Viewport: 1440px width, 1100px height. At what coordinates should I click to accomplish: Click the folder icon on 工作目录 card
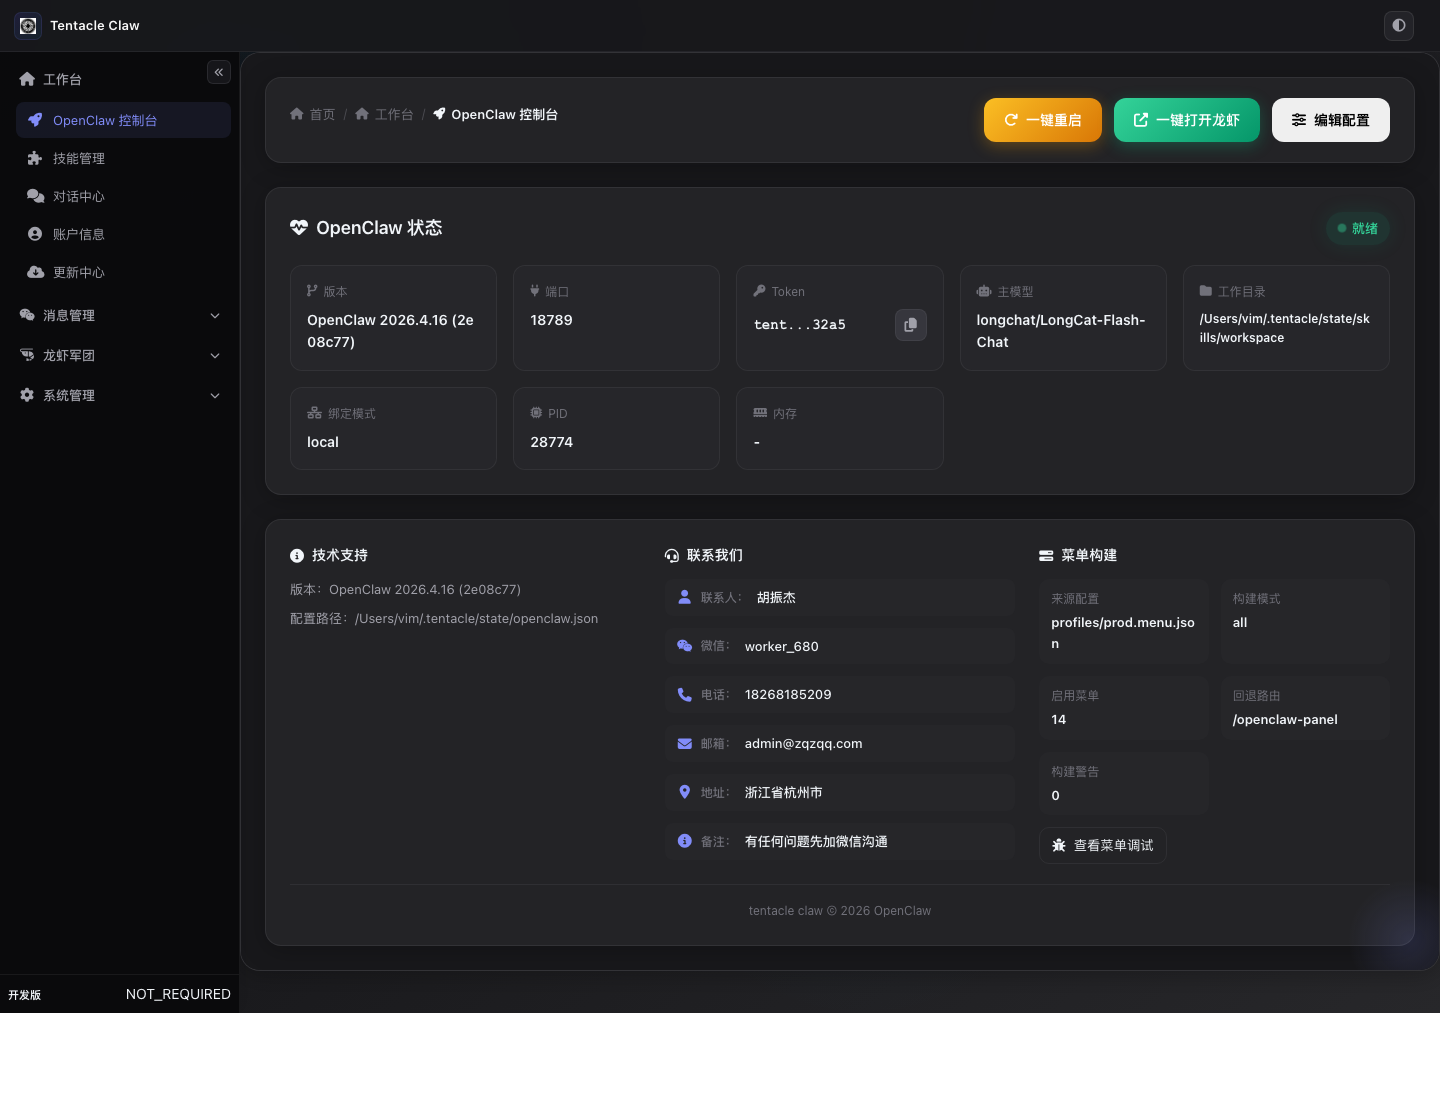click(1206, 291)
